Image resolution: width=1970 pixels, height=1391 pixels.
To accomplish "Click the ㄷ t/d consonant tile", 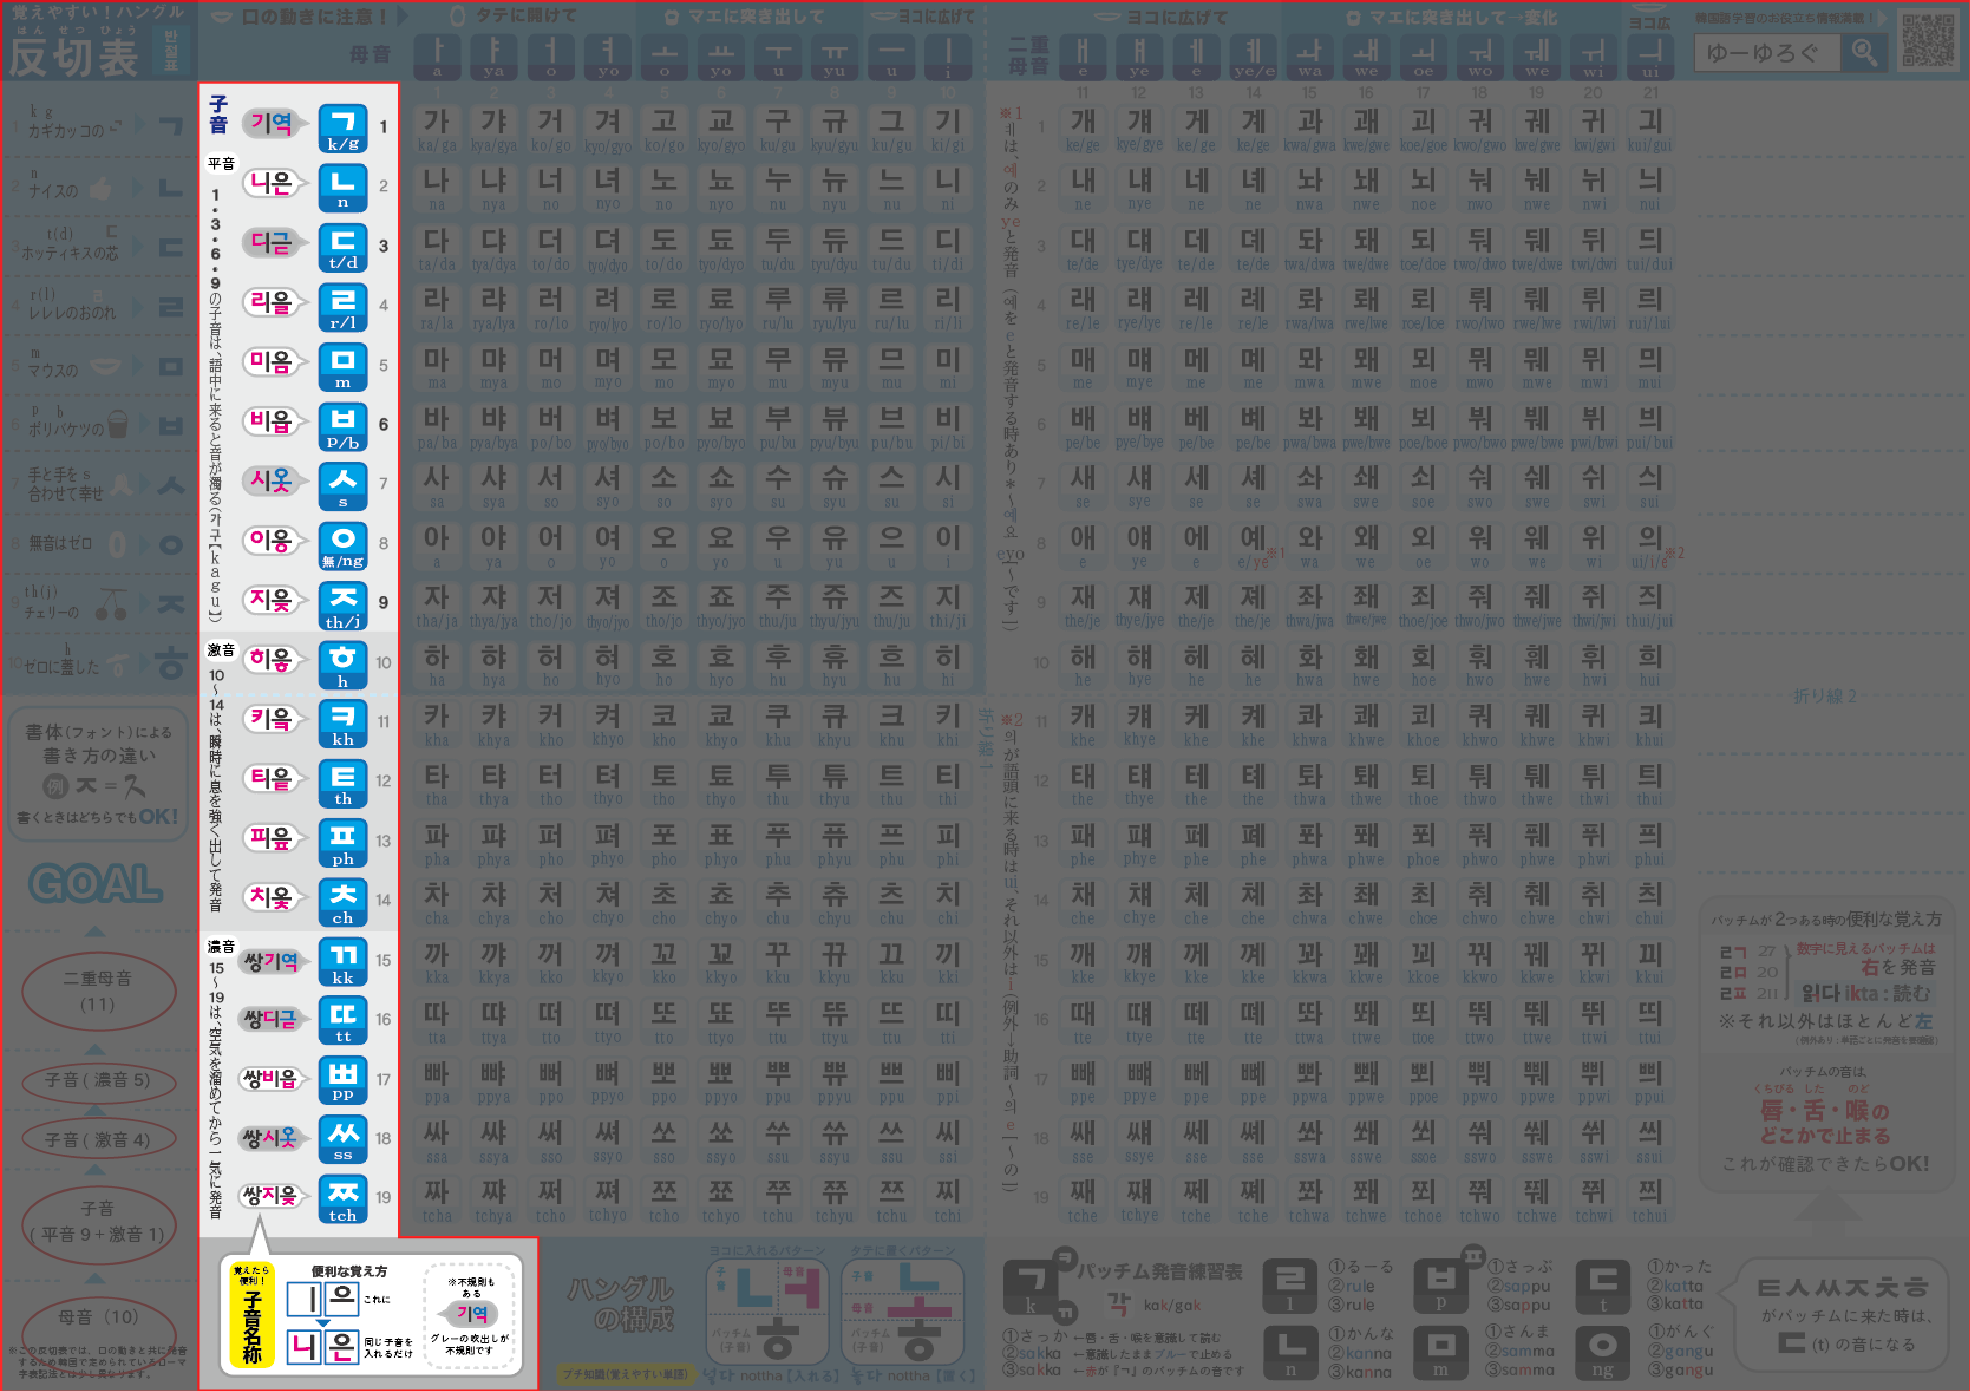I will (x=343, y=247).
